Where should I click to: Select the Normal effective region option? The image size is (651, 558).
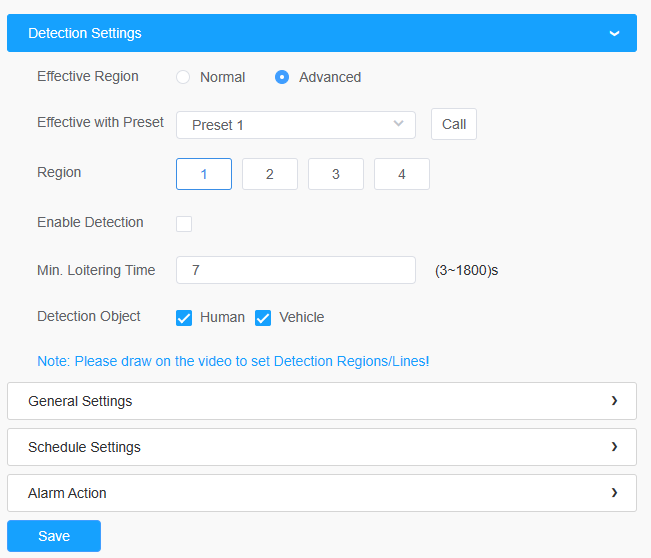point(183,77)
